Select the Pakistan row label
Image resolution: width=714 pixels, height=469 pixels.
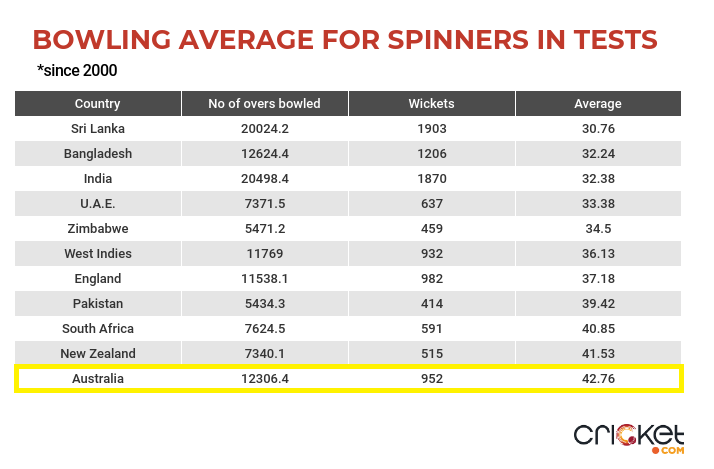click(x=98, y=304)
